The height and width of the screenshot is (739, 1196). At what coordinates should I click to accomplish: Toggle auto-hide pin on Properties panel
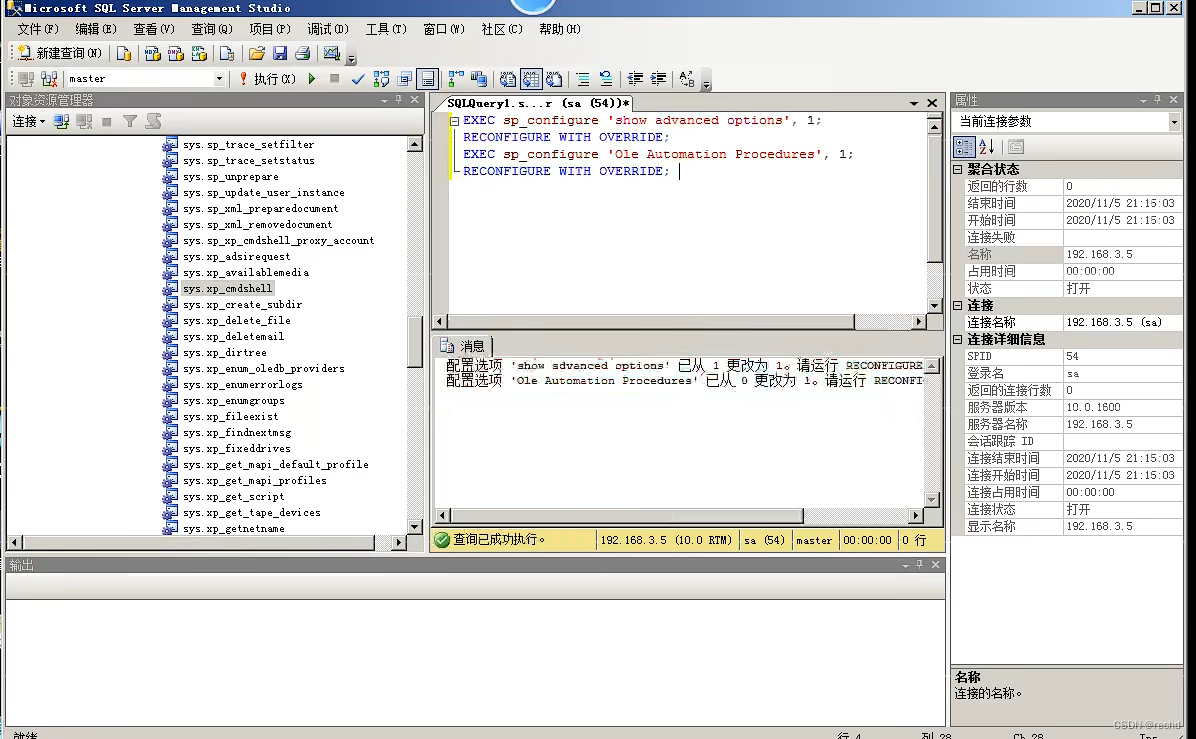1157,100
